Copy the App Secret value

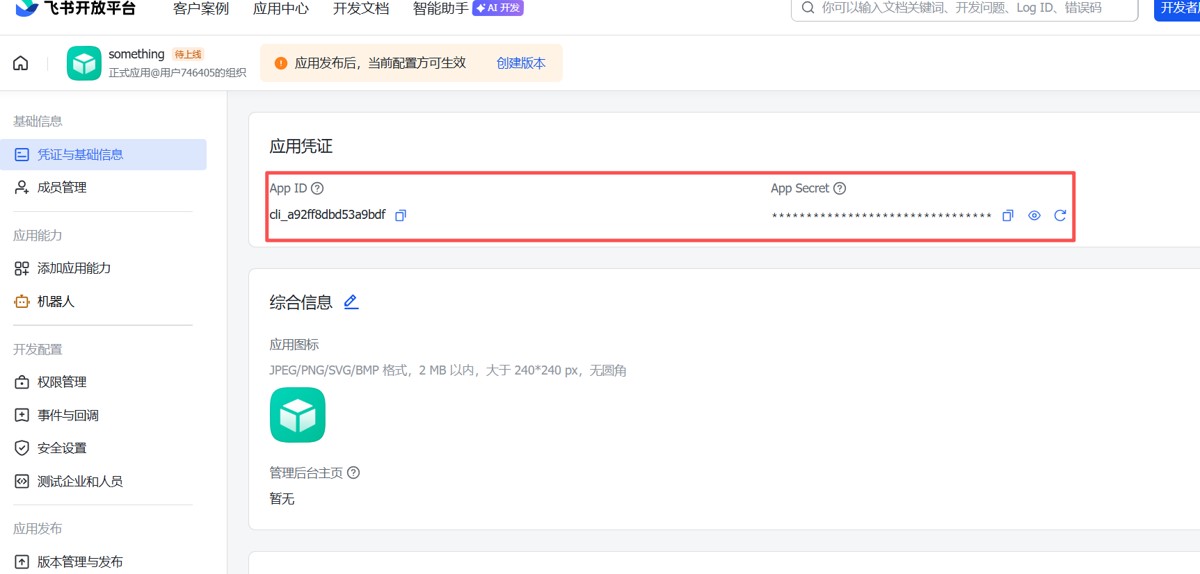click(1008, 215)
